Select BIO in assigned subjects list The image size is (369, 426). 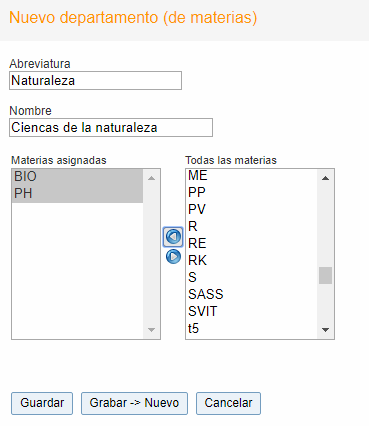pyautogui.click(x=77, y=176)
